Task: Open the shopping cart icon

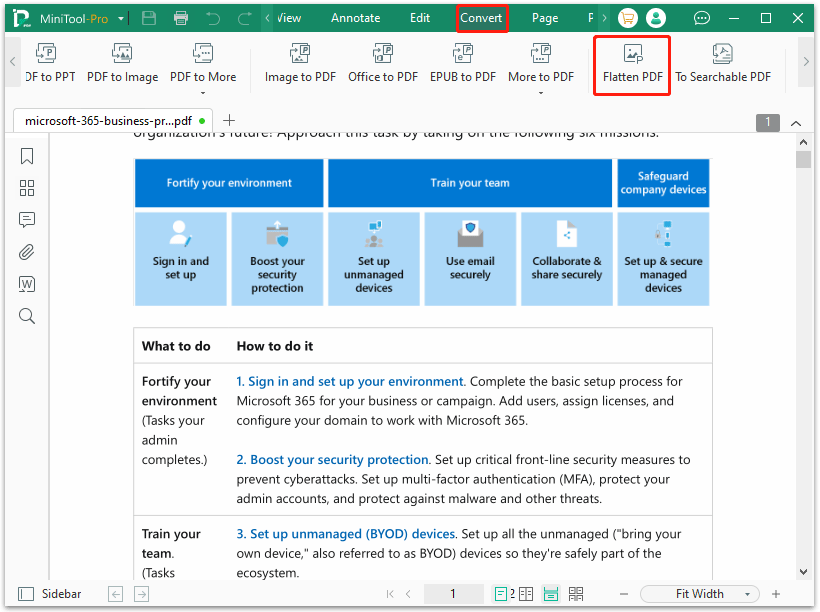Action: [x=627, y=18]
